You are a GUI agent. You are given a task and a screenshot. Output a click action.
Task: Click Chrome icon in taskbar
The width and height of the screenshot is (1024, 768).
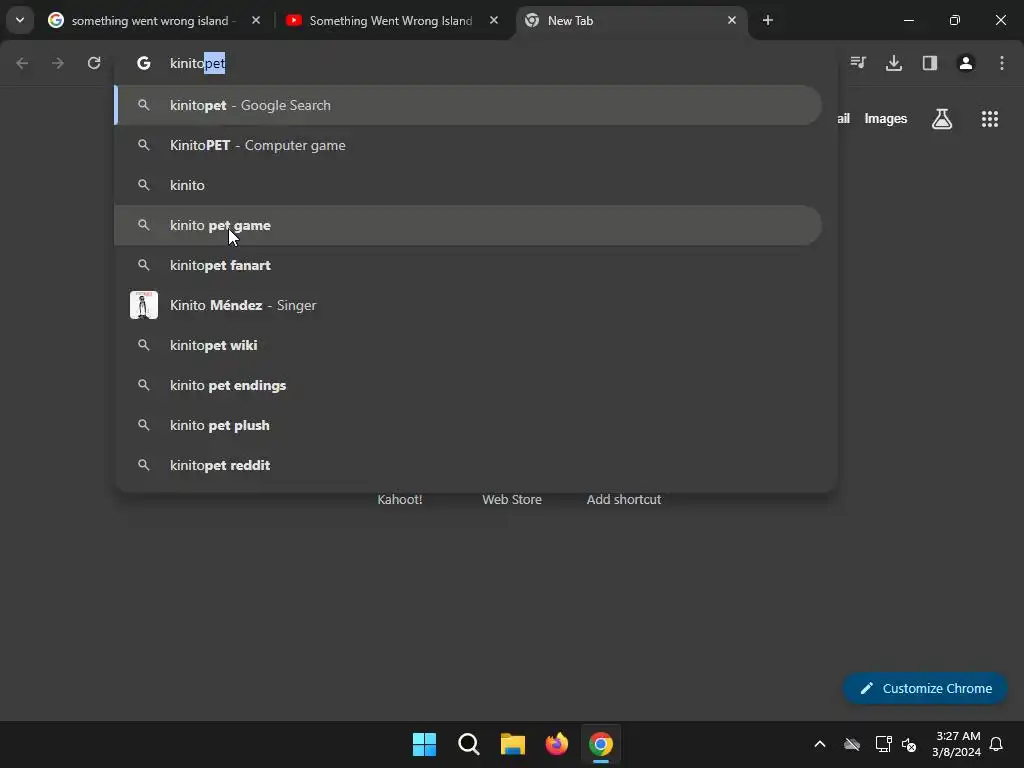(601, 744)
